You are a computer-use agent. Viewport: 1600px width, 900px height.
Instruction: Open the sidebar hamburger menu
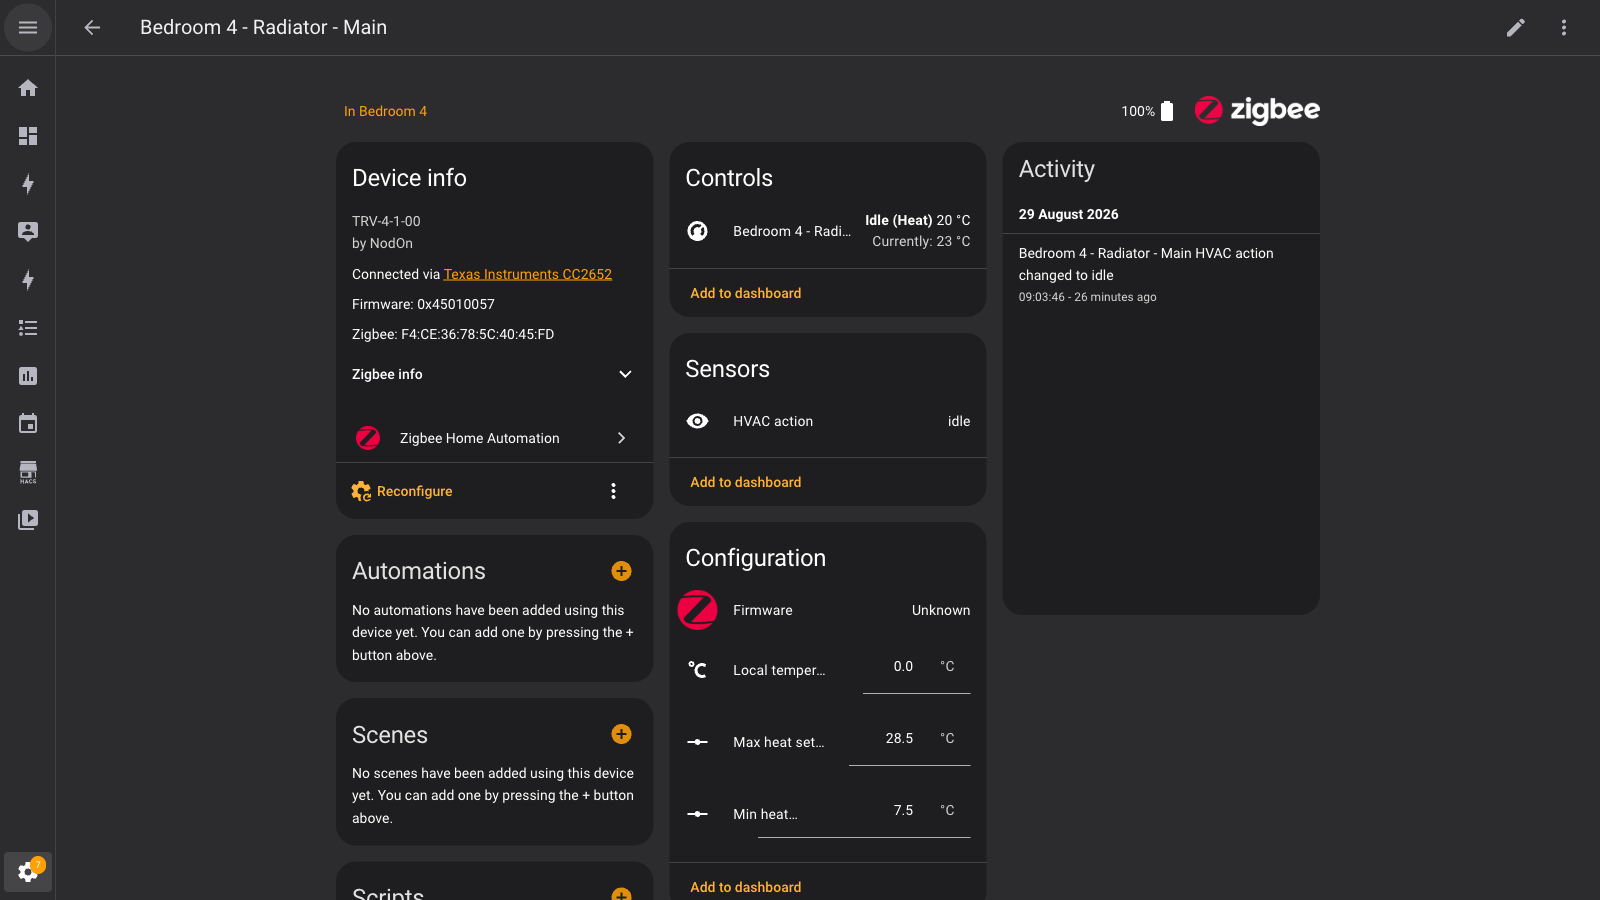coord(28,28)
